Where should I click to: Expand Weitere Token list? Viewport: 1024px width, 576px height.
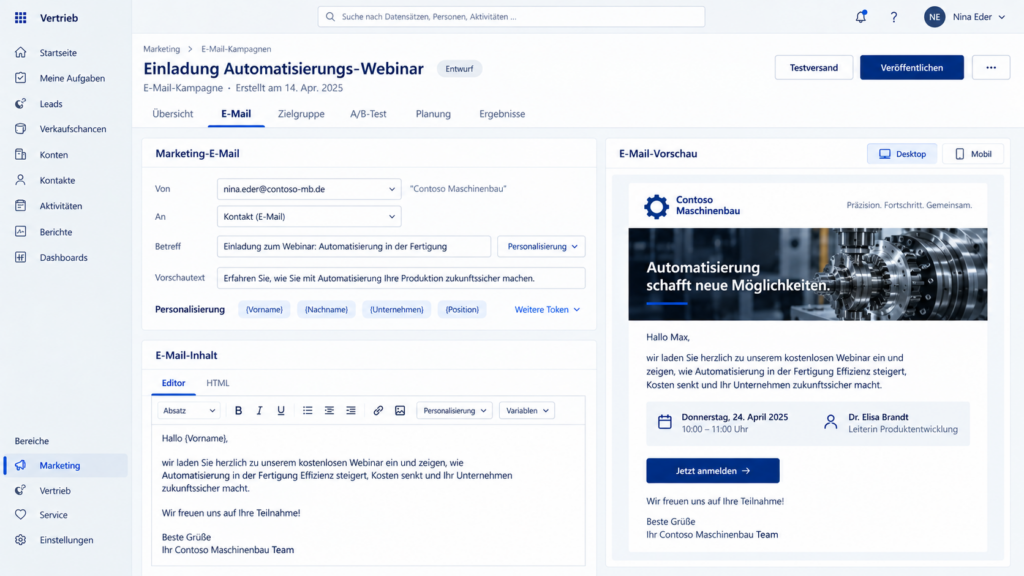click(547, 310)
